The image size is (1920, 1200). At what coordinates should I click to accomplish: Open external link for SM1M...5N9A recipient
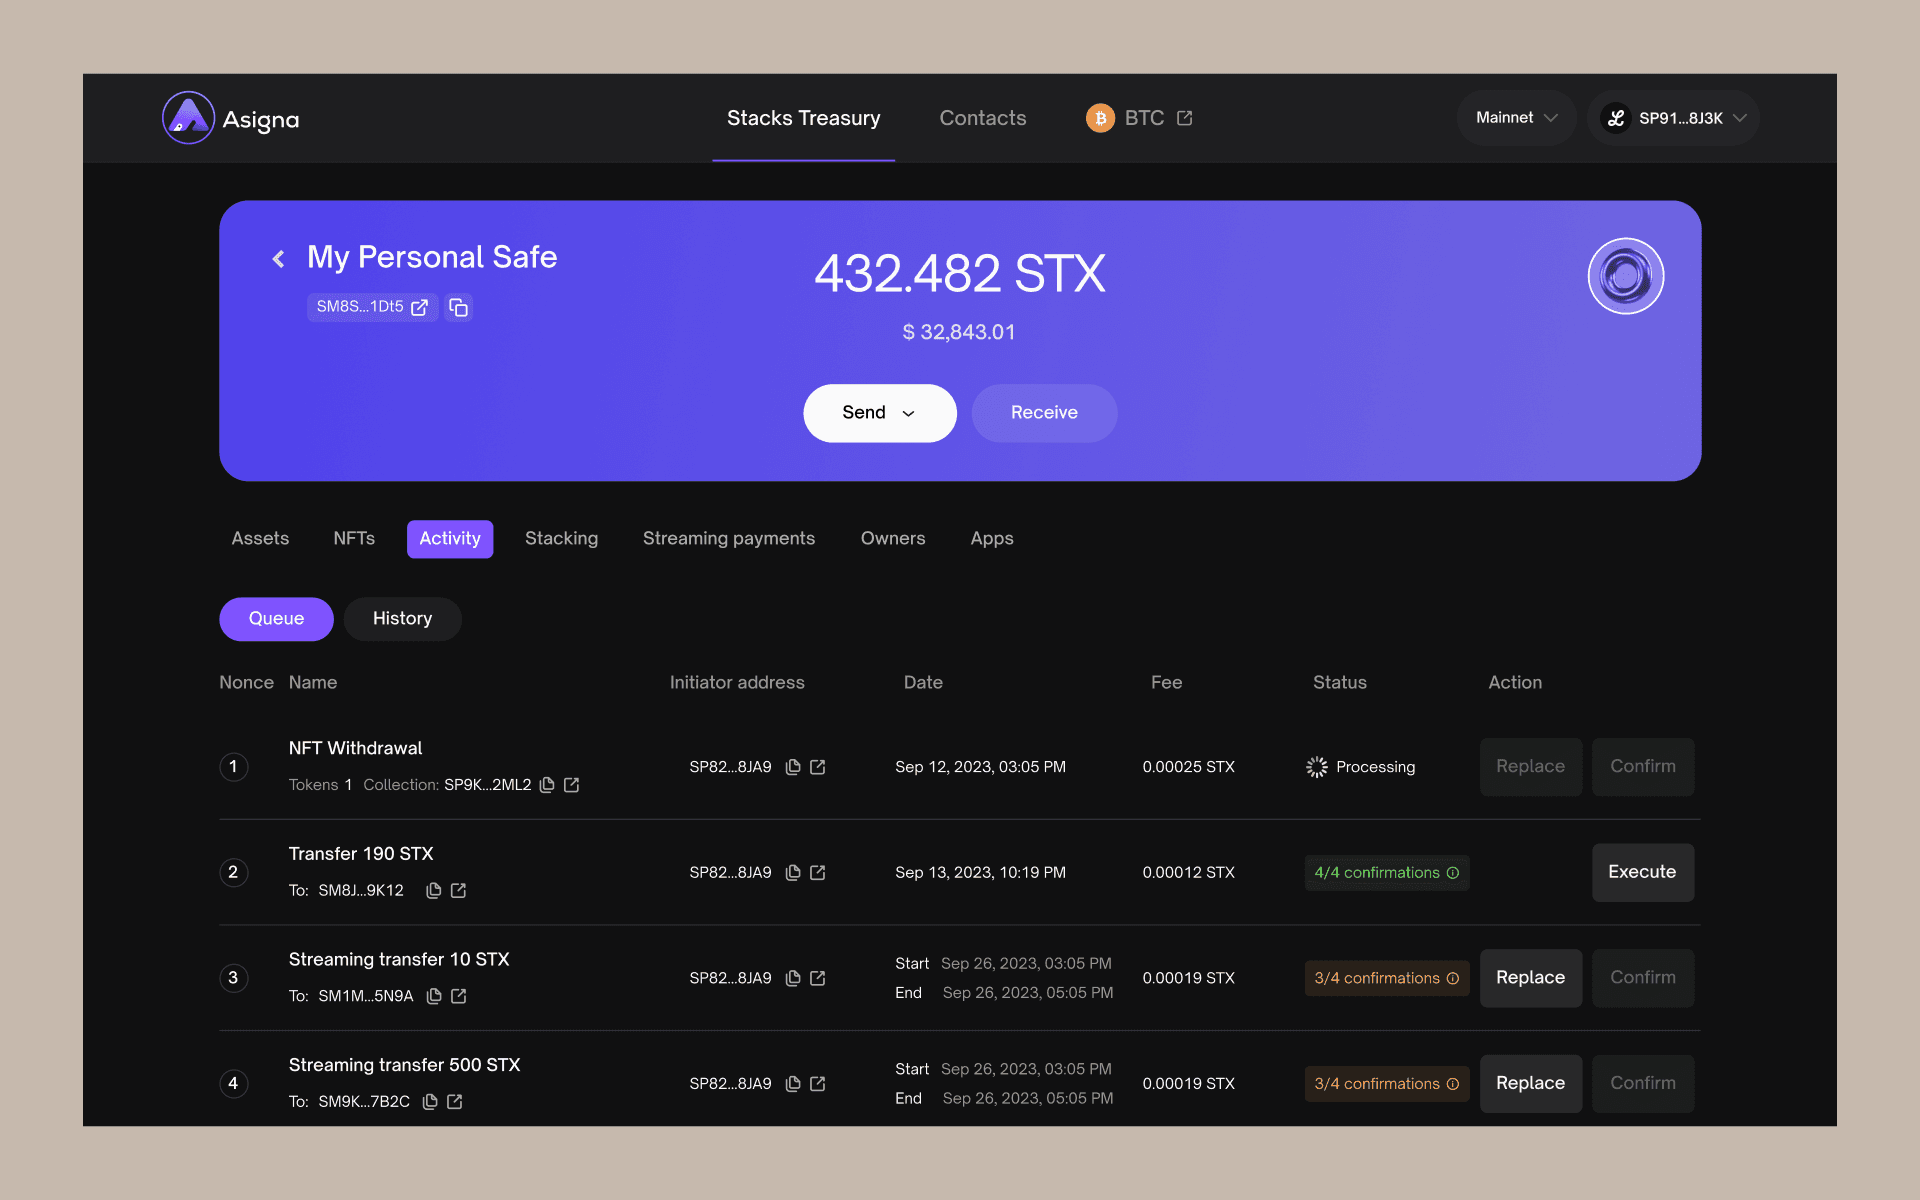459,996
